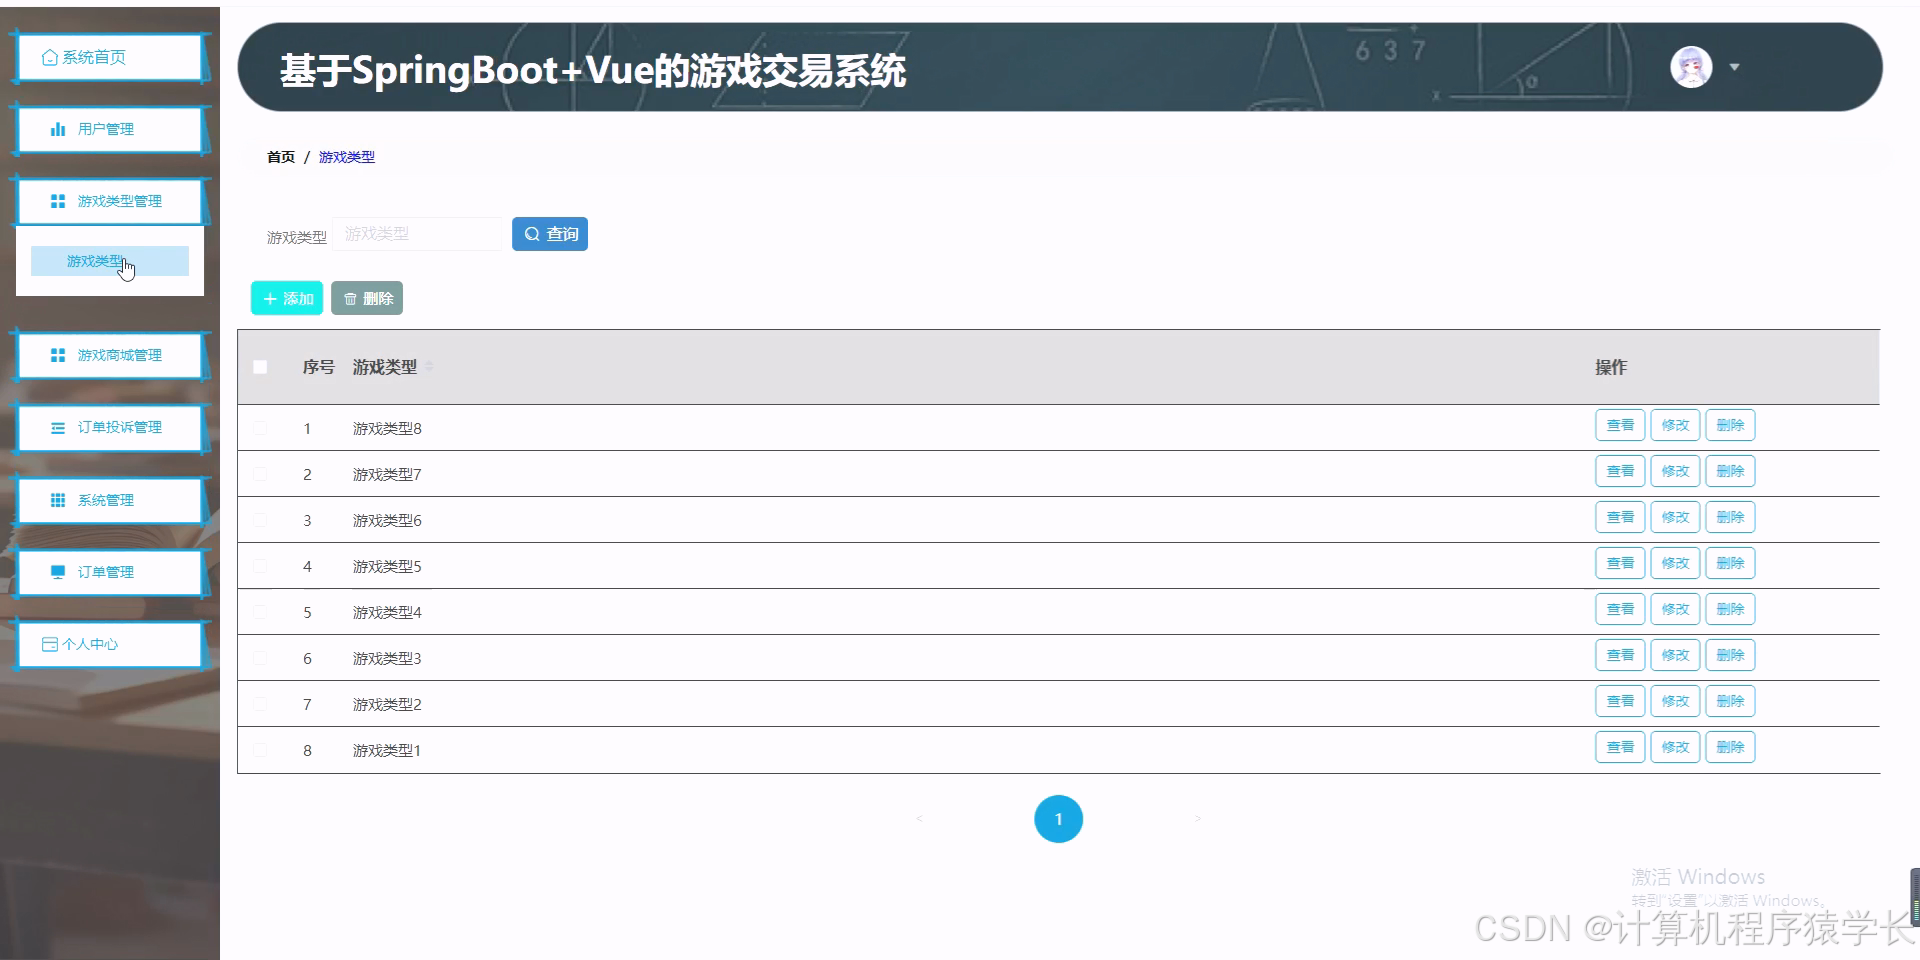Click 查看 for 游戏类型6
The image size is (1920, 960).
click(1620, 517)
